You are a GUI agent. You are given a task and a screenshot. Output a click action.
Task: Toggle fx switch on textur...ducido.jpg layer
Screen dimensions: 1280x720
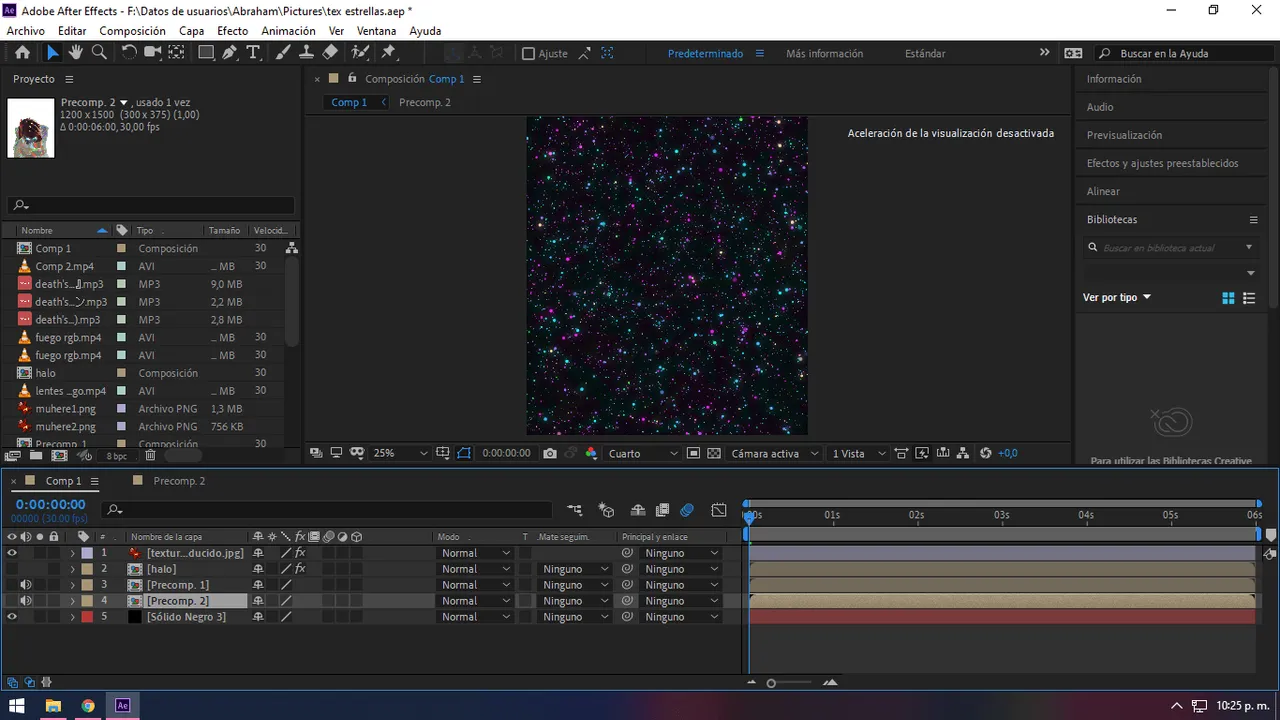pos(300,553)
